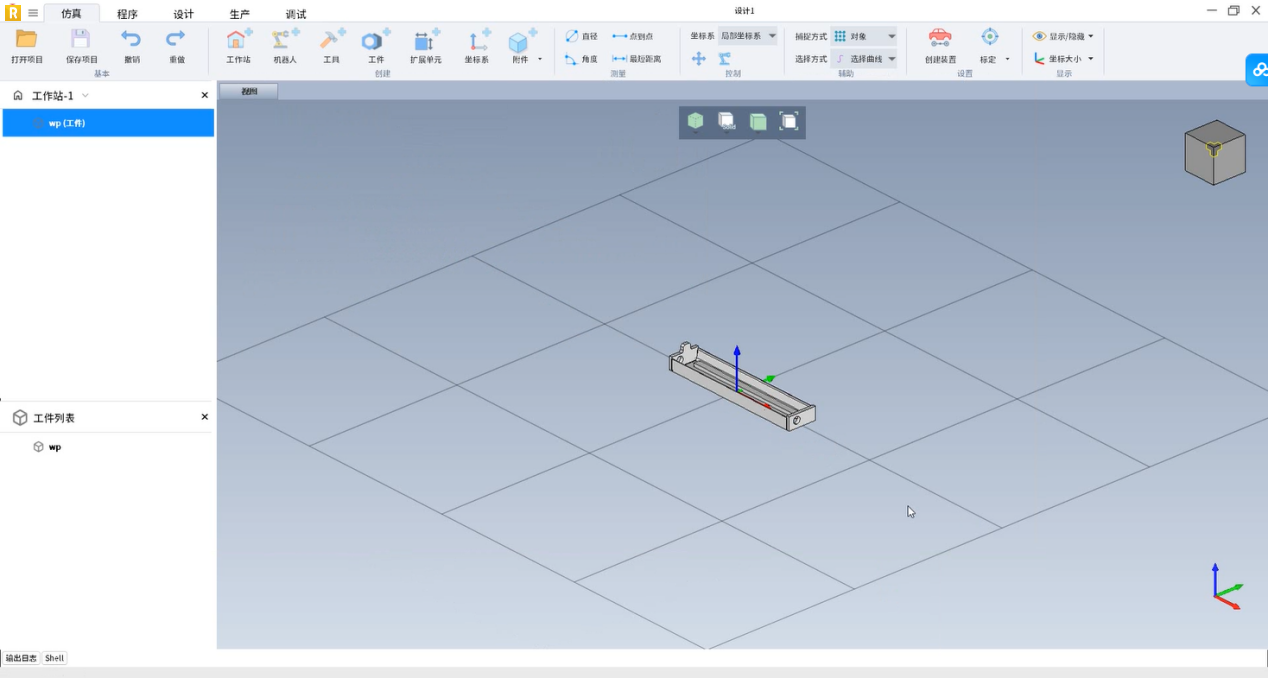Select the 直径 (Diameter) measure tool
The width and height of the screenshot is (1268, 678).
point(581,36)
